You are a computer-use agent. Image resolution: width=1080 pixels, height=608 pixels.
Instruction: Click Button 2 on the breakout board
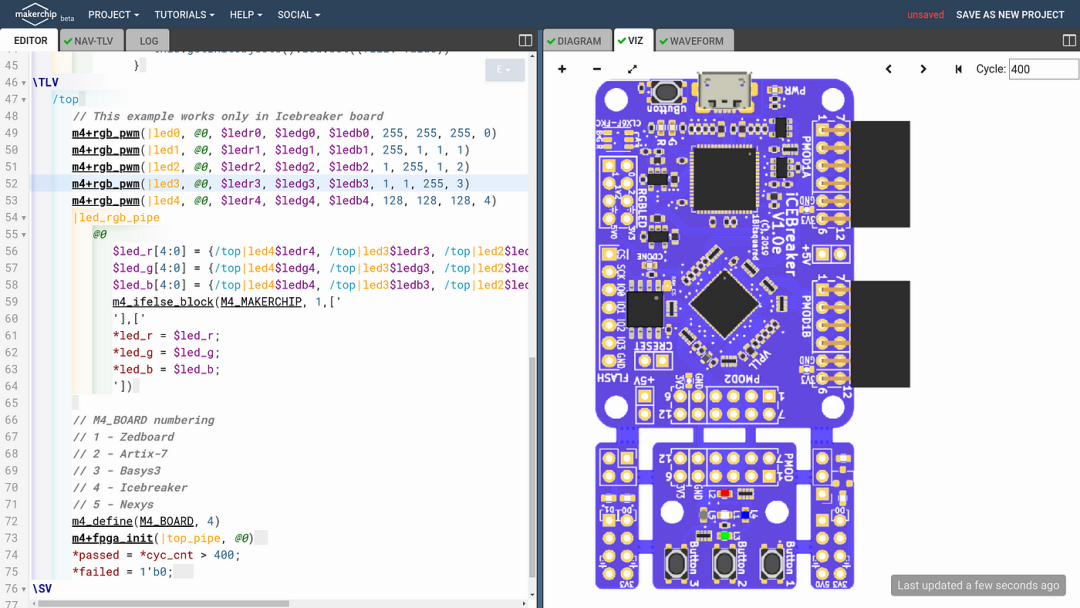click(724, 564)
